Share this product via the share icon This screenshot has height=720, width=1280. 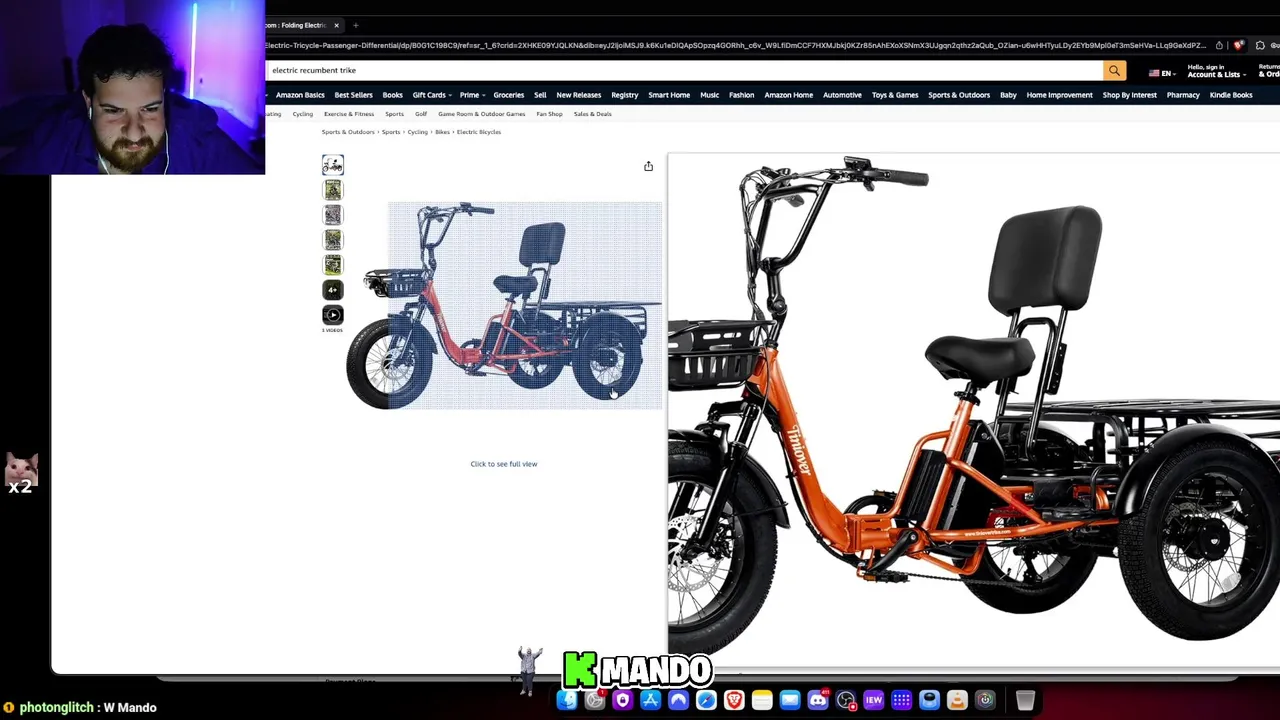point(648,166)
